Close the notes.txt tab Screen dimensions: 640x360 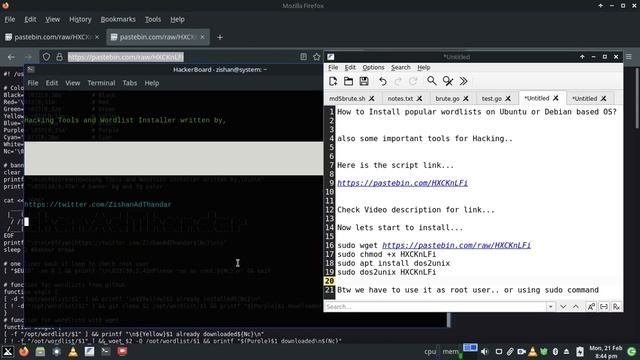click(x=419, y=99)
